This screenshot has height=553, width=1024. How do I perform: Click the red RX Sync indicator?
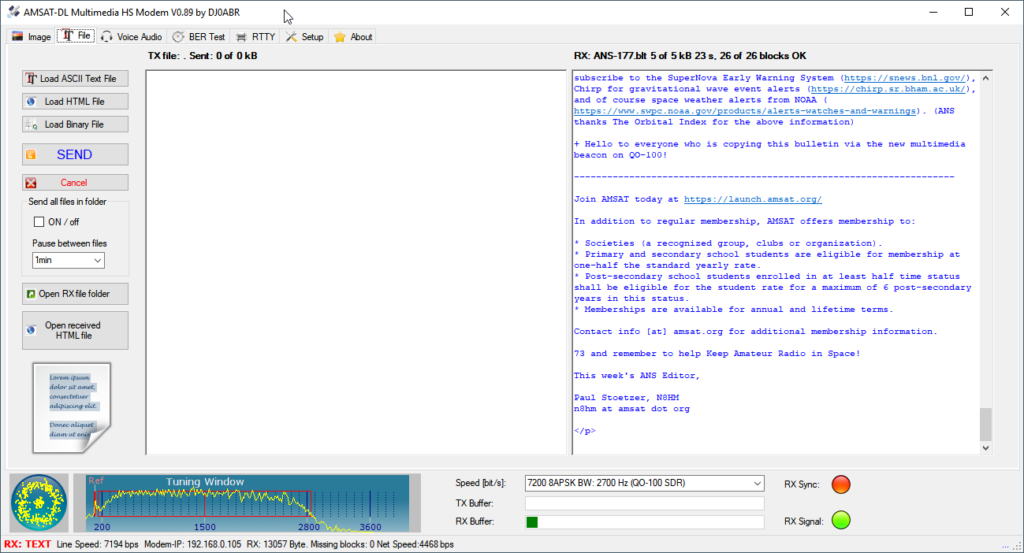coord(841,484)
